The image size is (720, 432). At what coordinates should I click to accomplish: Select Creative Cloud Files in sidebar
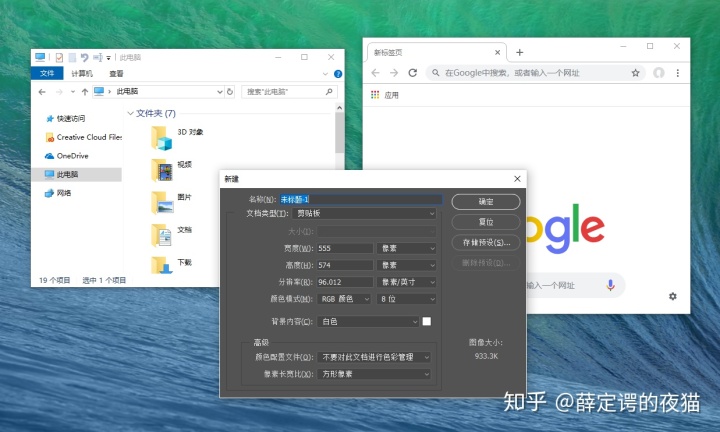[x=83, y=137]
